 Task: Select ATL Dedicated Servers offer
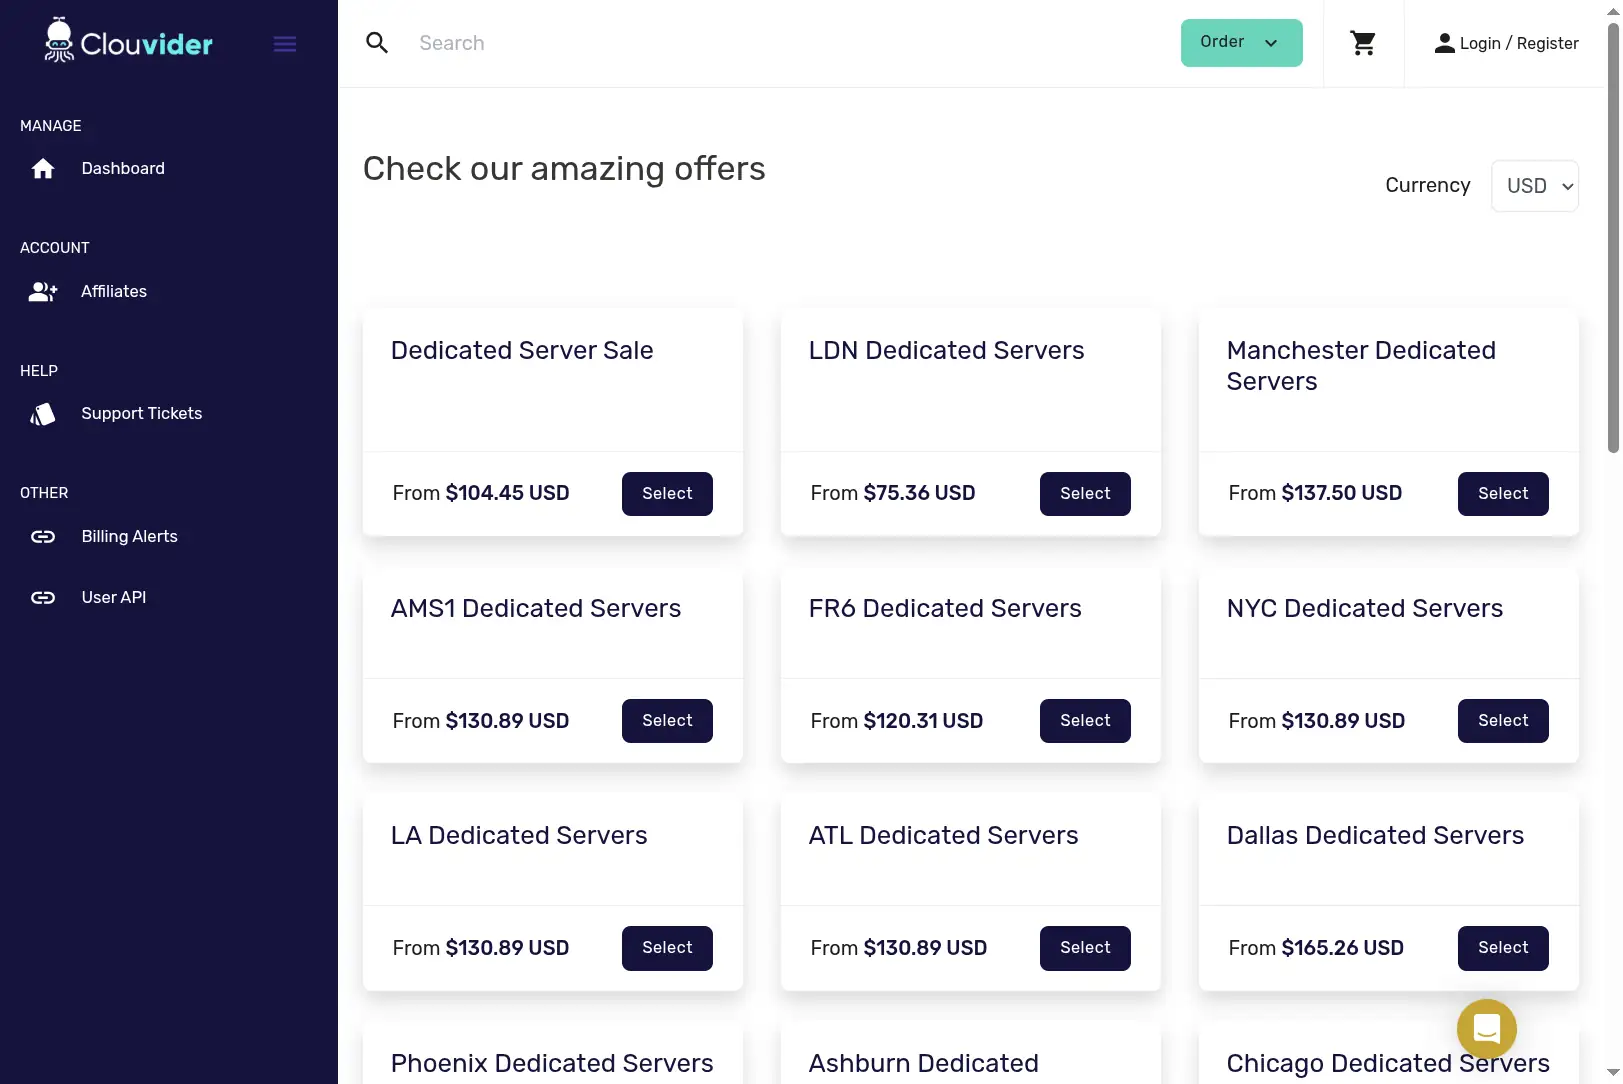1085,948
